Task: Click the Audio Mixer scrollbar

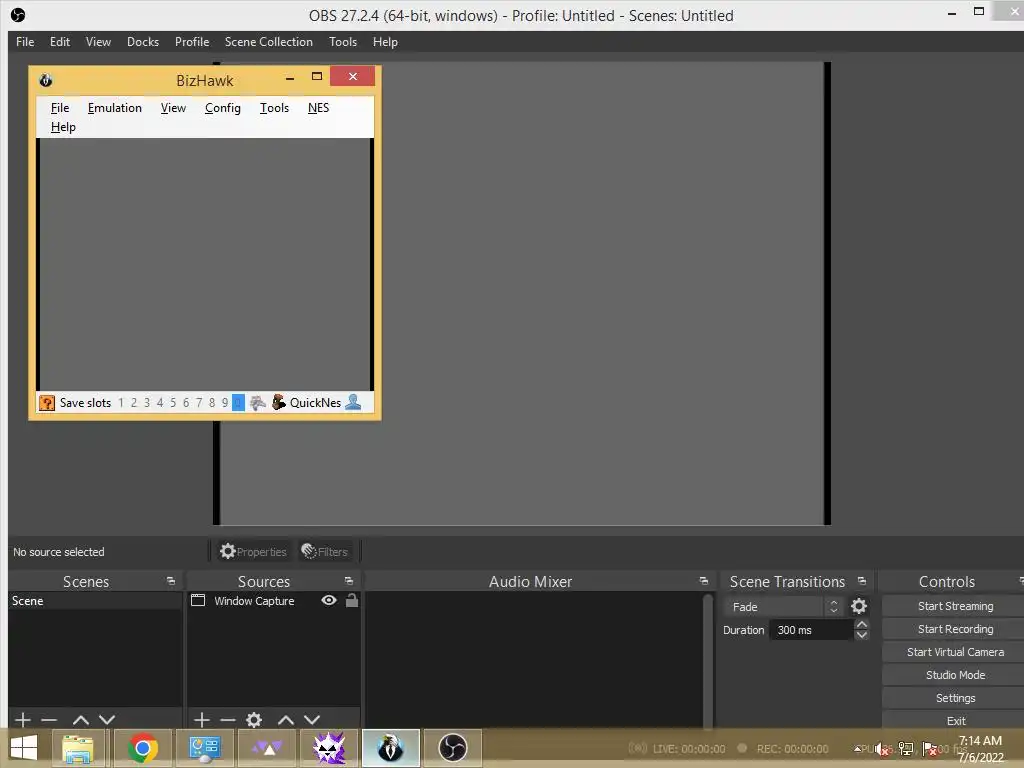Action: pos(707,660)
